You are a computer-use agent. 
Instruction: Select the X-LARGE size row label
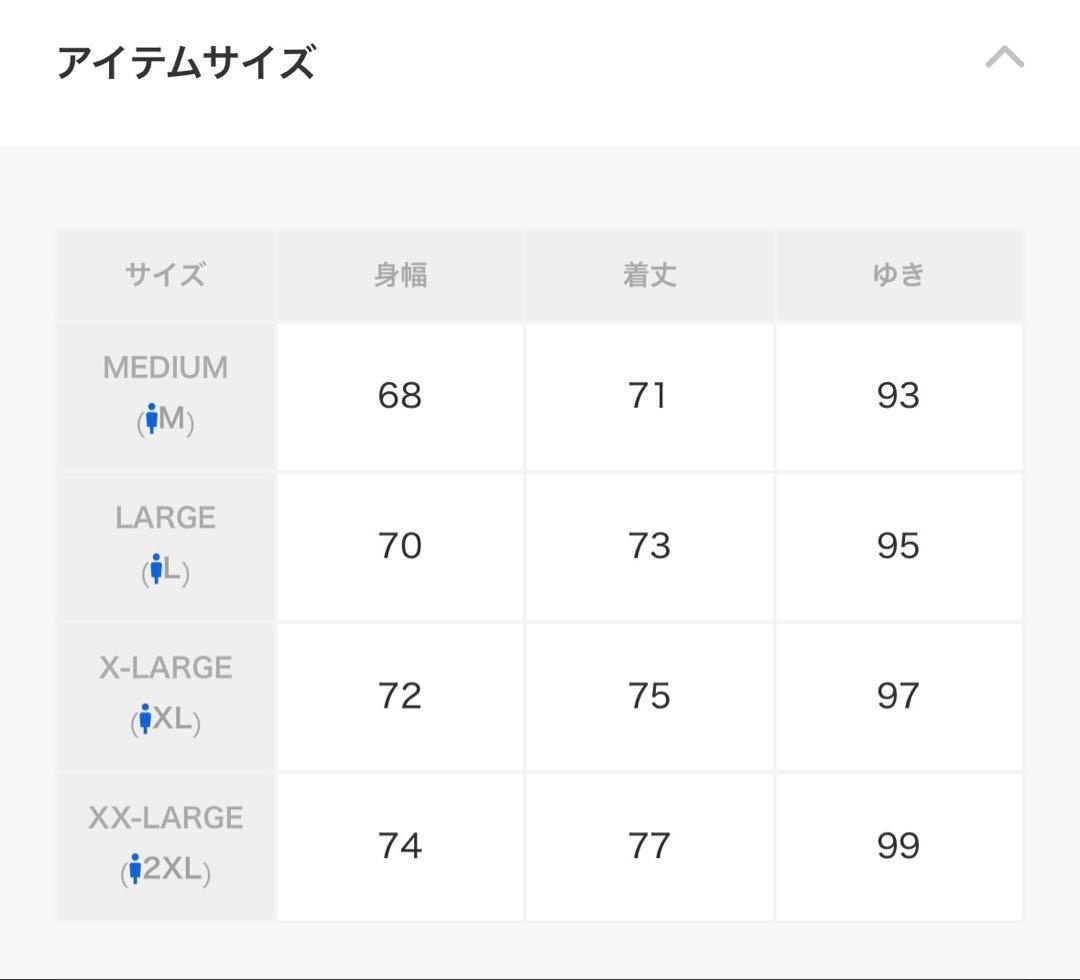165,668
